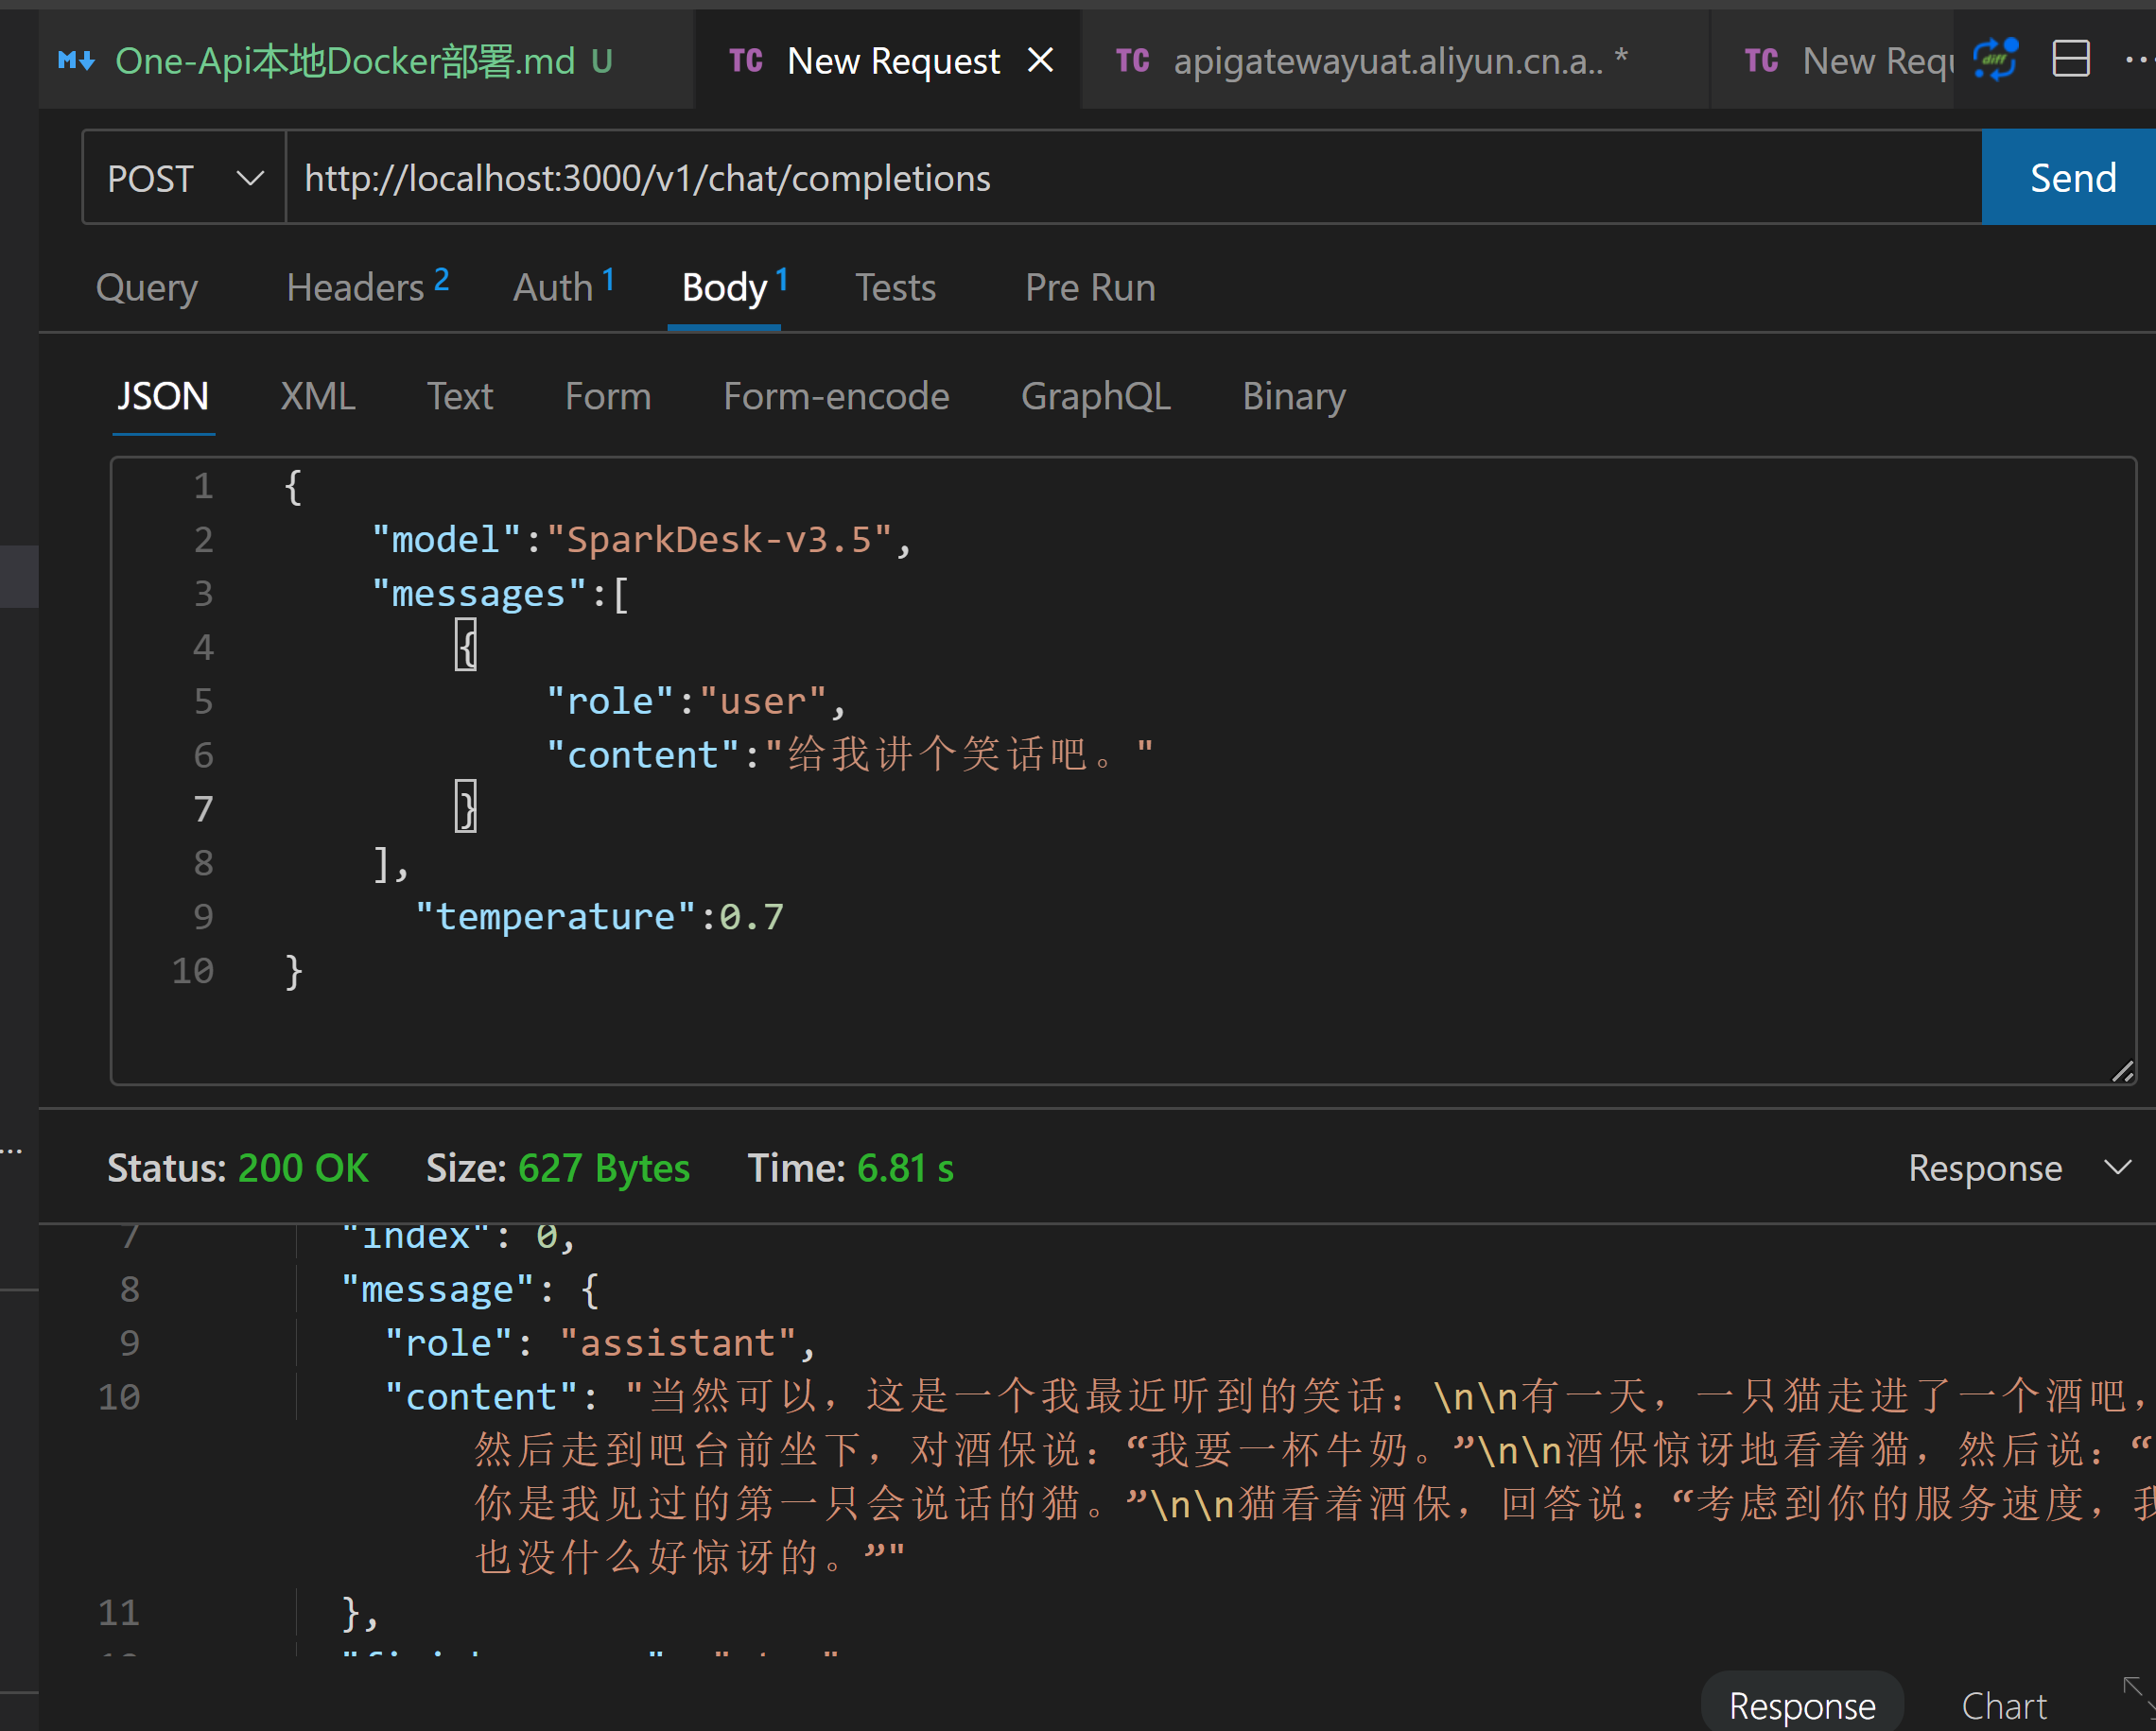Screen dimensions: 2156x1731
Task: Click the format/sync icon in top bar
Action: [1995, 60]
